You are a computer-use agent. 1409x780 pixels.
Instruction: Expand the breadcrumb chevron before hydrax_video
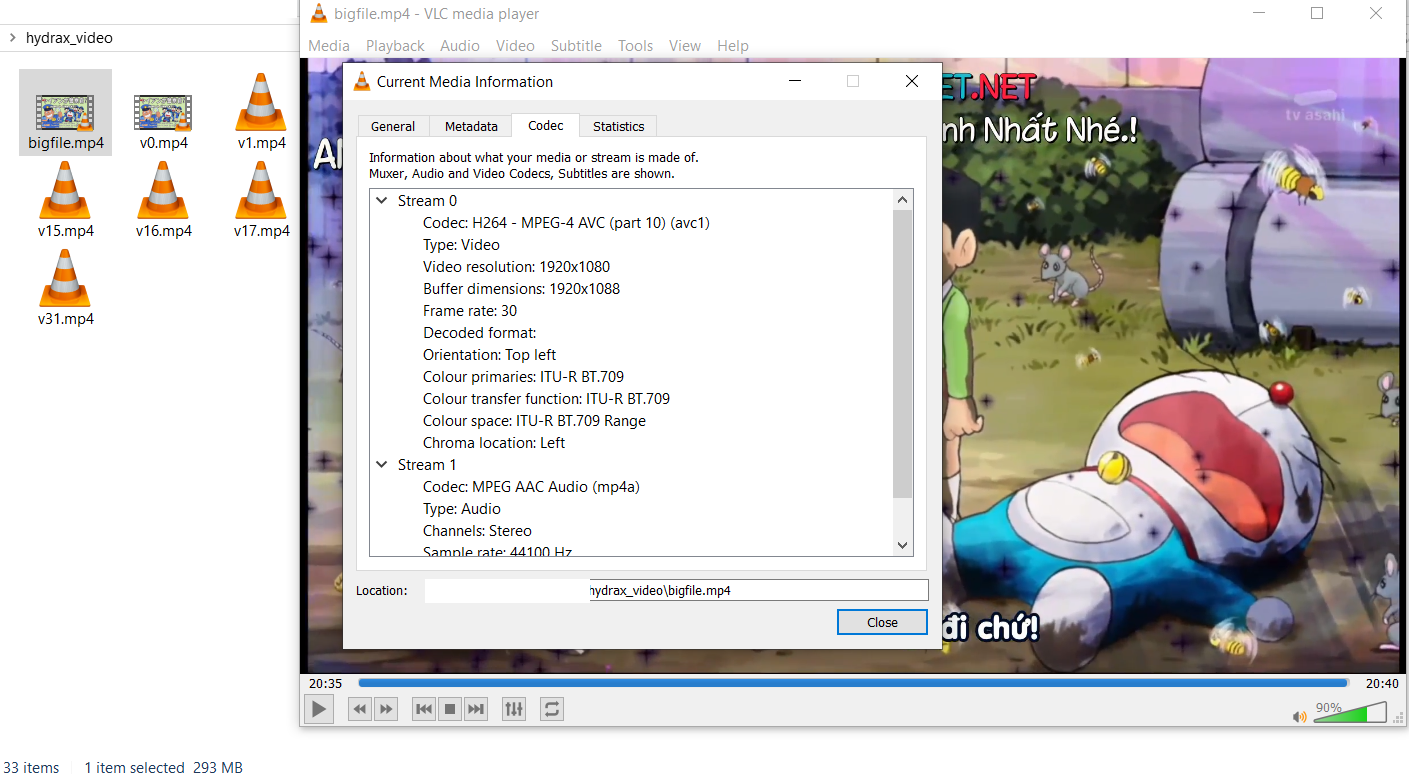tap(11, 38)
